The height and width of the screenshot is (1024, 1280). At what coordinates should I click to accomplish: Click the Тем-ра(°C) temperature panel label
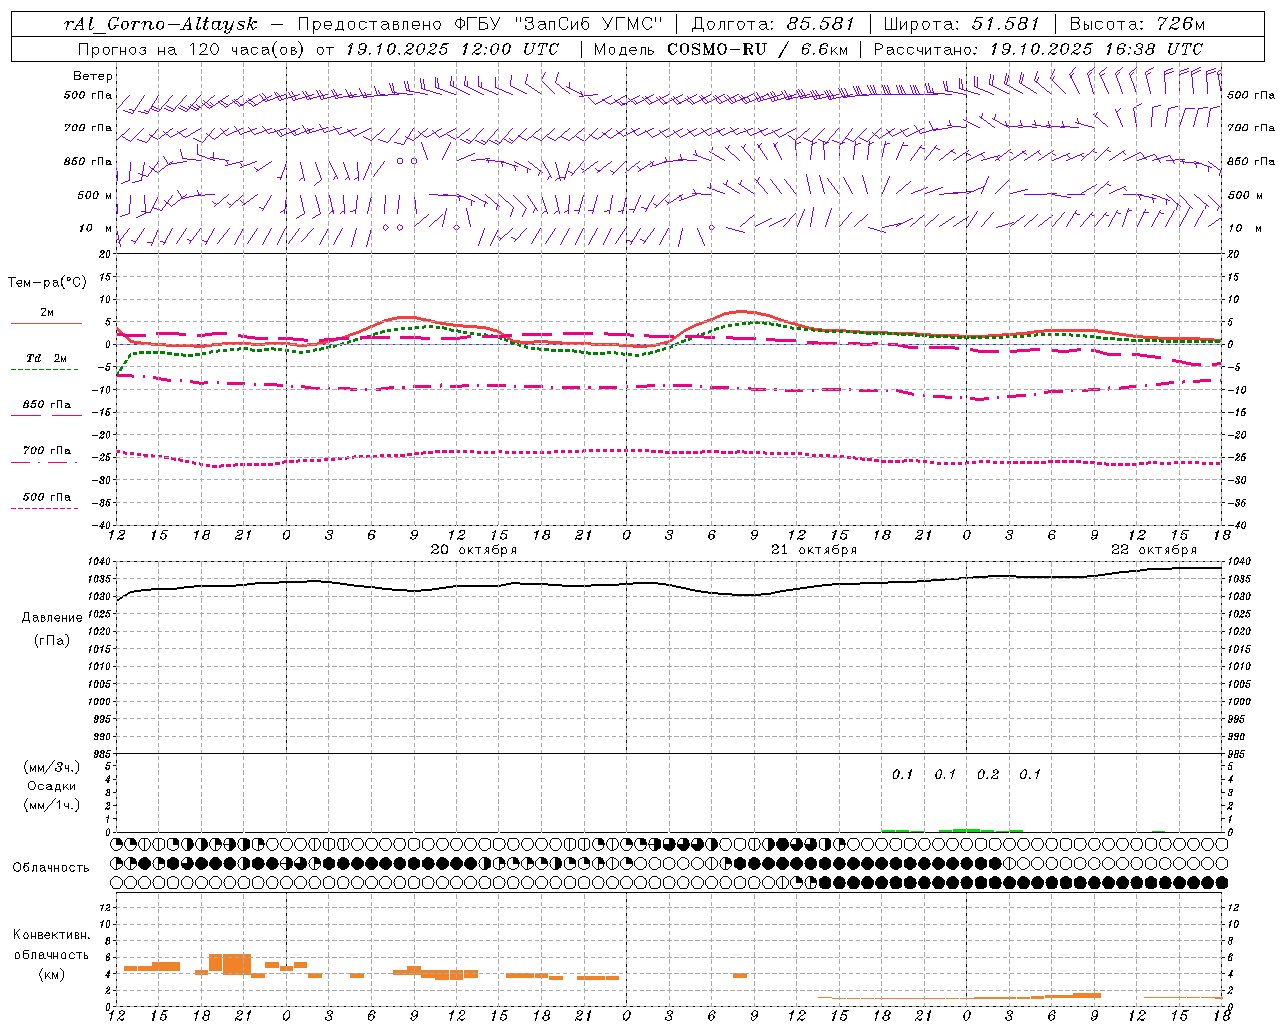pyautogui.click(x=47, y=283)
